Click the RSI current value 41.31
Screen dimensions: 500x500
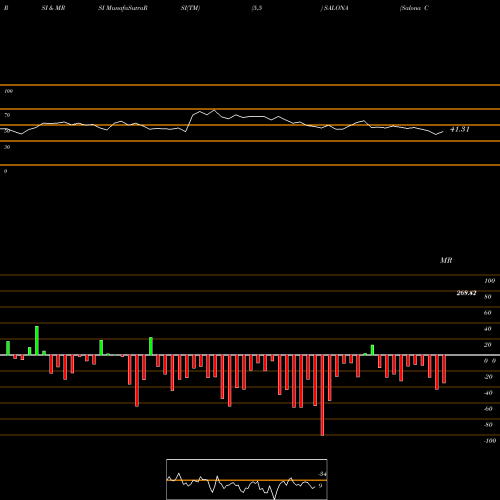pyautogui.click(x=460, y=129)
